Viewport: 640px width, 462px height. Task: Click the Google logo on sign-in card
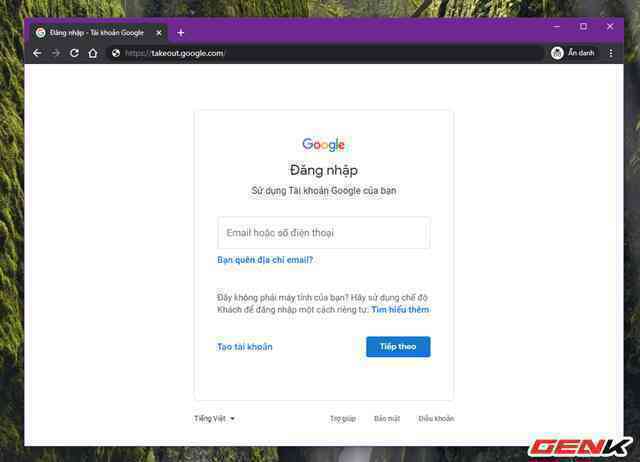click(323, 144)
